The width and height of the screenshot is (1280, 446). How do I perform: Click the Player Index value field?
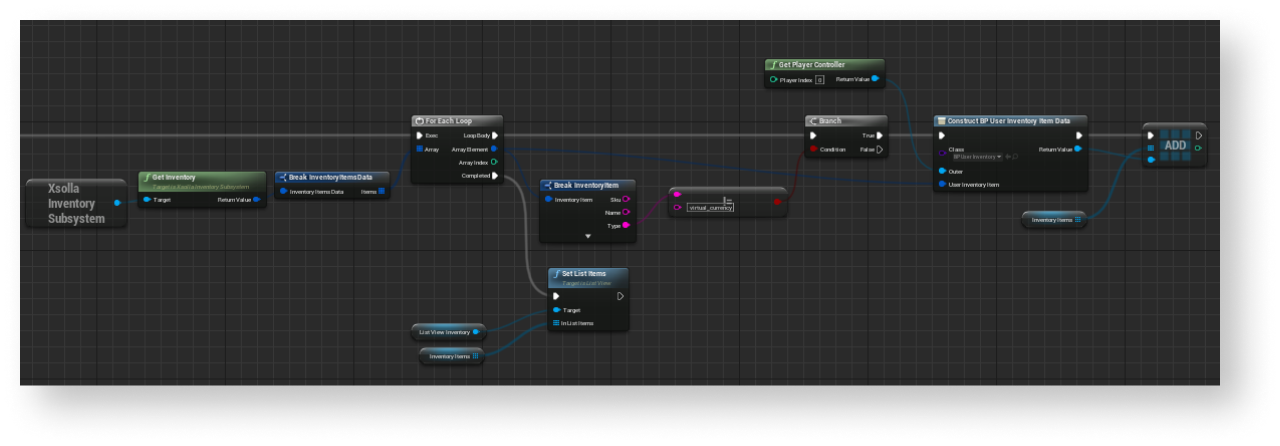click(819, 79)
